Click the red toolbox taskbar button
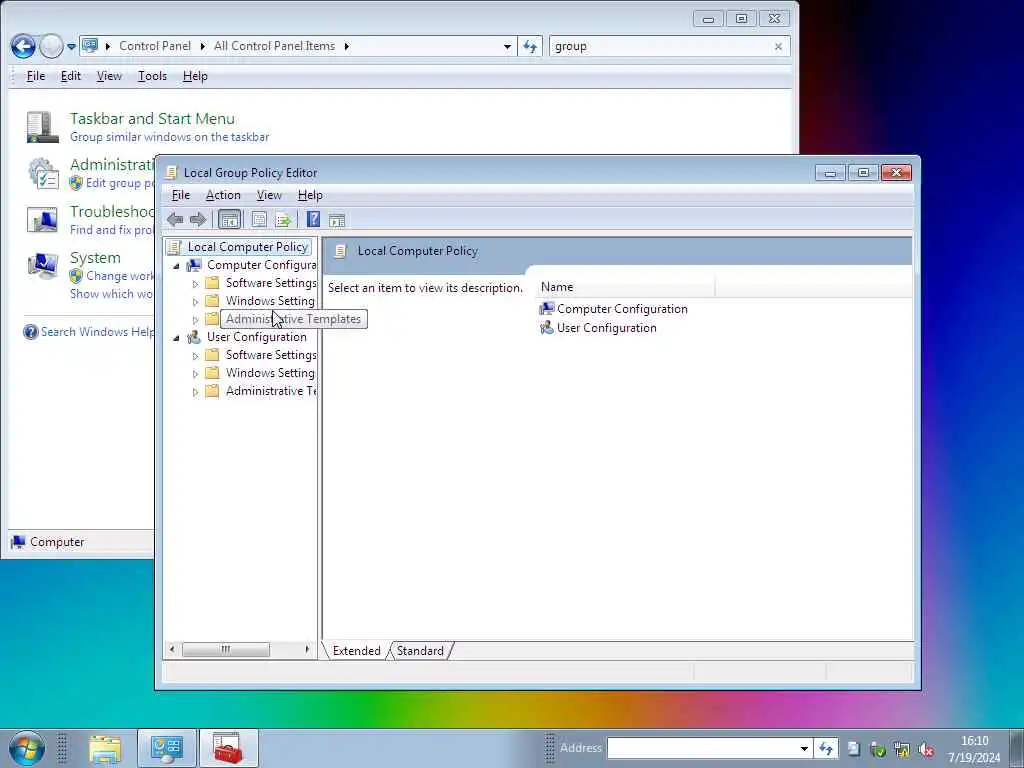 click(229, 749)
